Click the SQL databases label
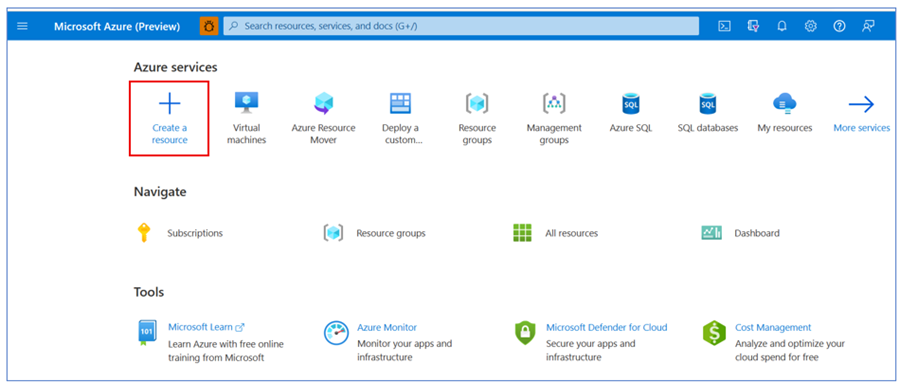Image resolution: width=900 pixels, height=382 pixels. 708,128
